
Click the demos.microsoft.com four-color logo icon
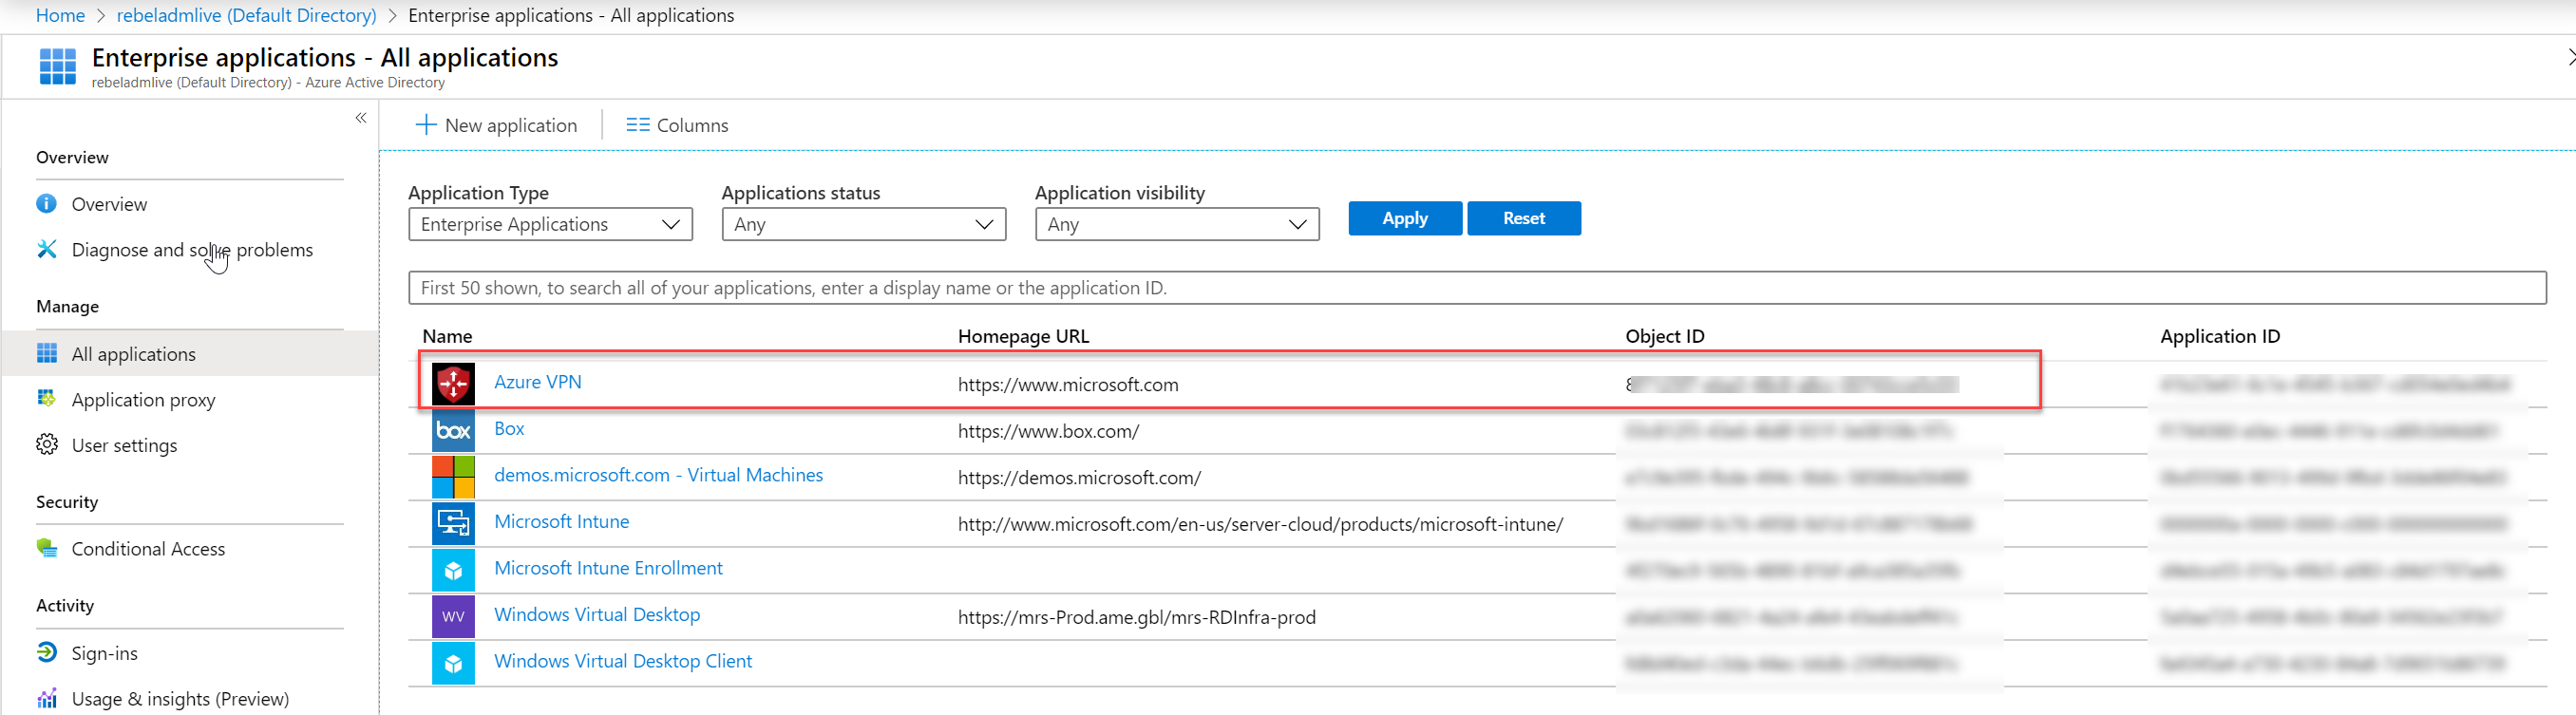click(453, 477)
